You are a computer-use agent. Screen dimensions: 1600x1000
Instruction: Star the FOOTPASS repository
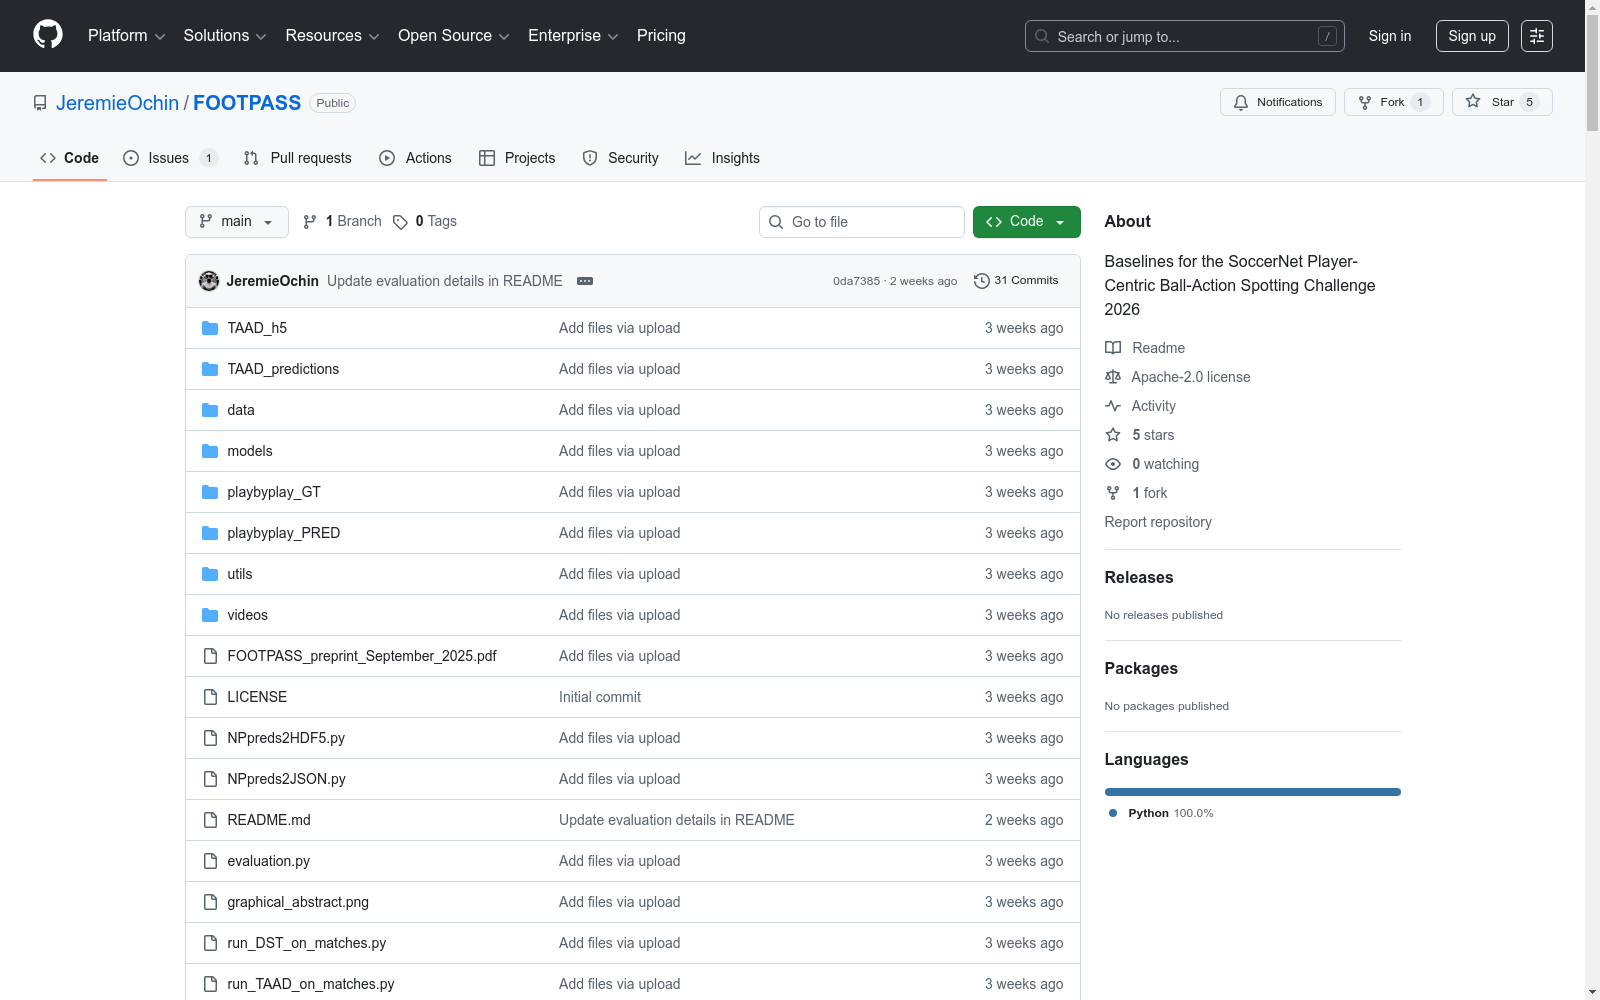[1502, 102]
